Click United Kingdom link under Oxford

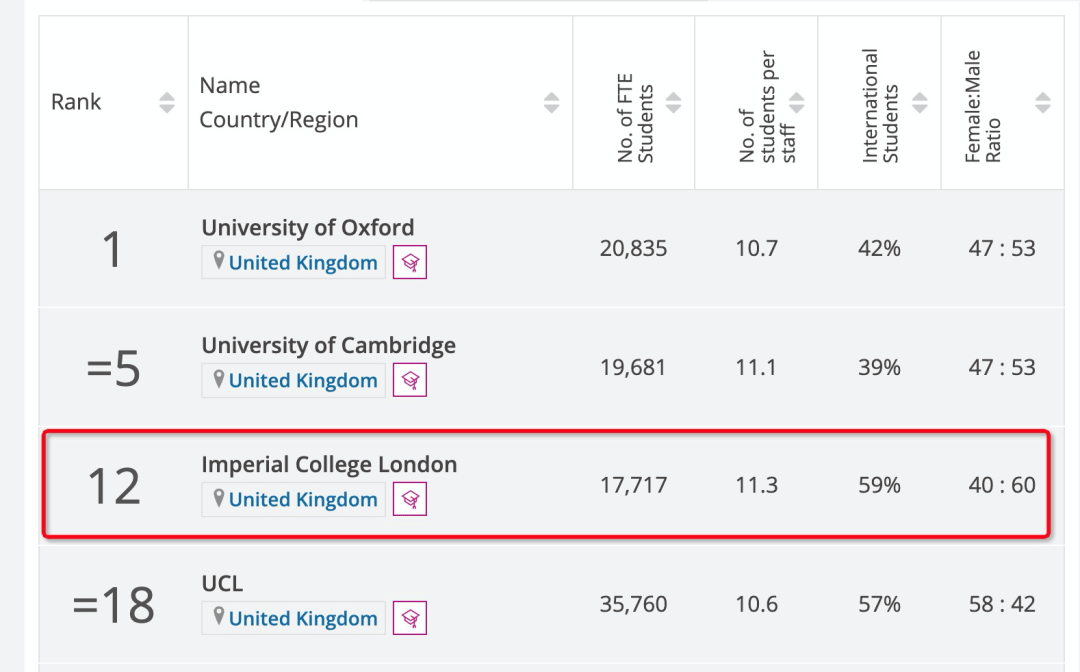pos(303,262)
